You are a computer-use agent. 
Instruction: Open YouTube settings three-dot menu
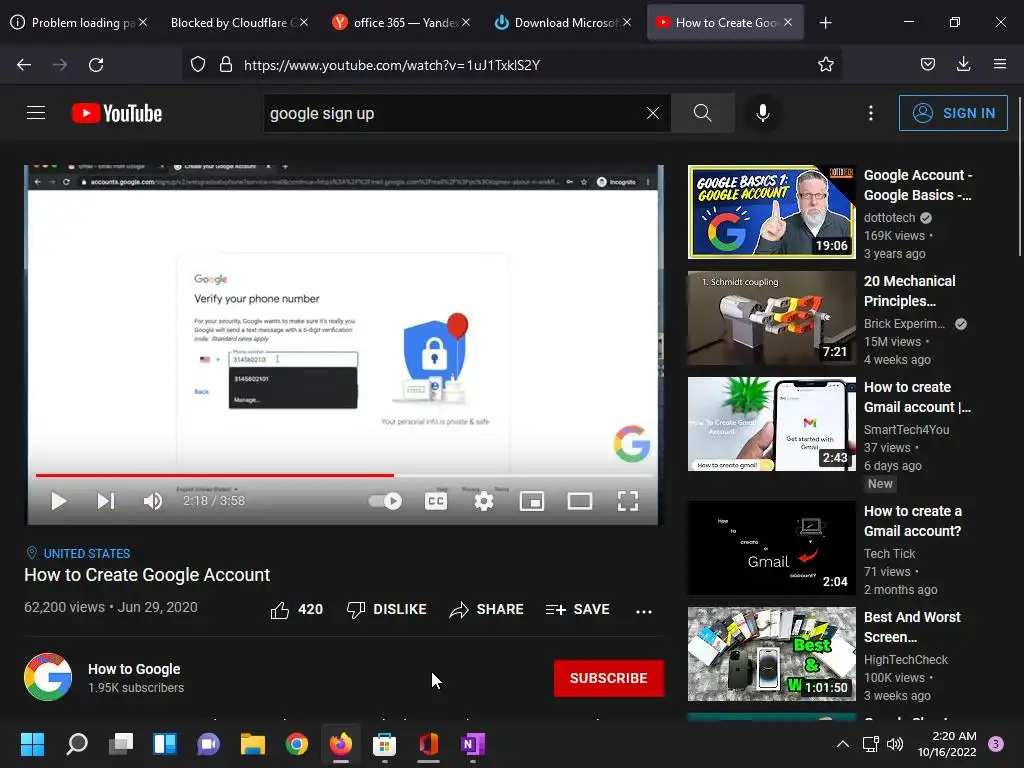871,113
